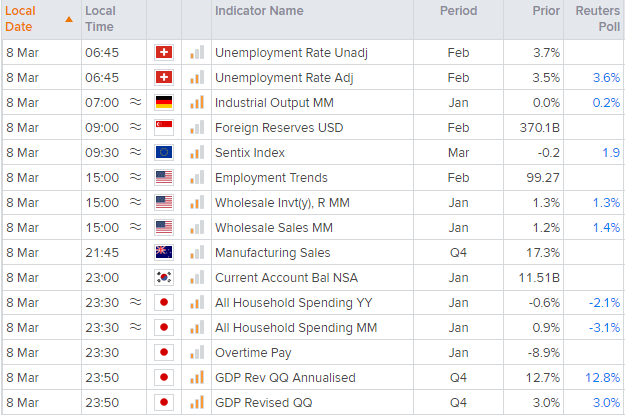Click the approximate-time symbol in Sentix Index row
The image size is (625, 415).
click(136, 152)
